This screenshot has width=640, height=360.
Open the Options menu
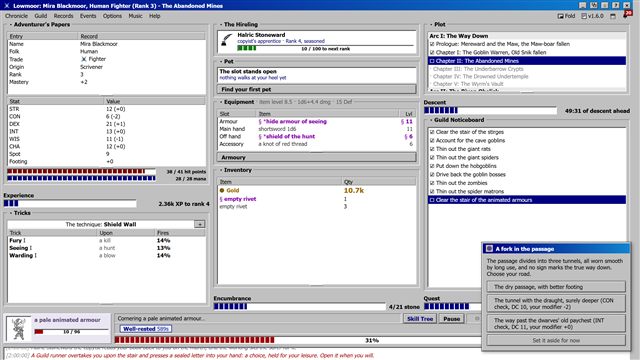point(112,16)
